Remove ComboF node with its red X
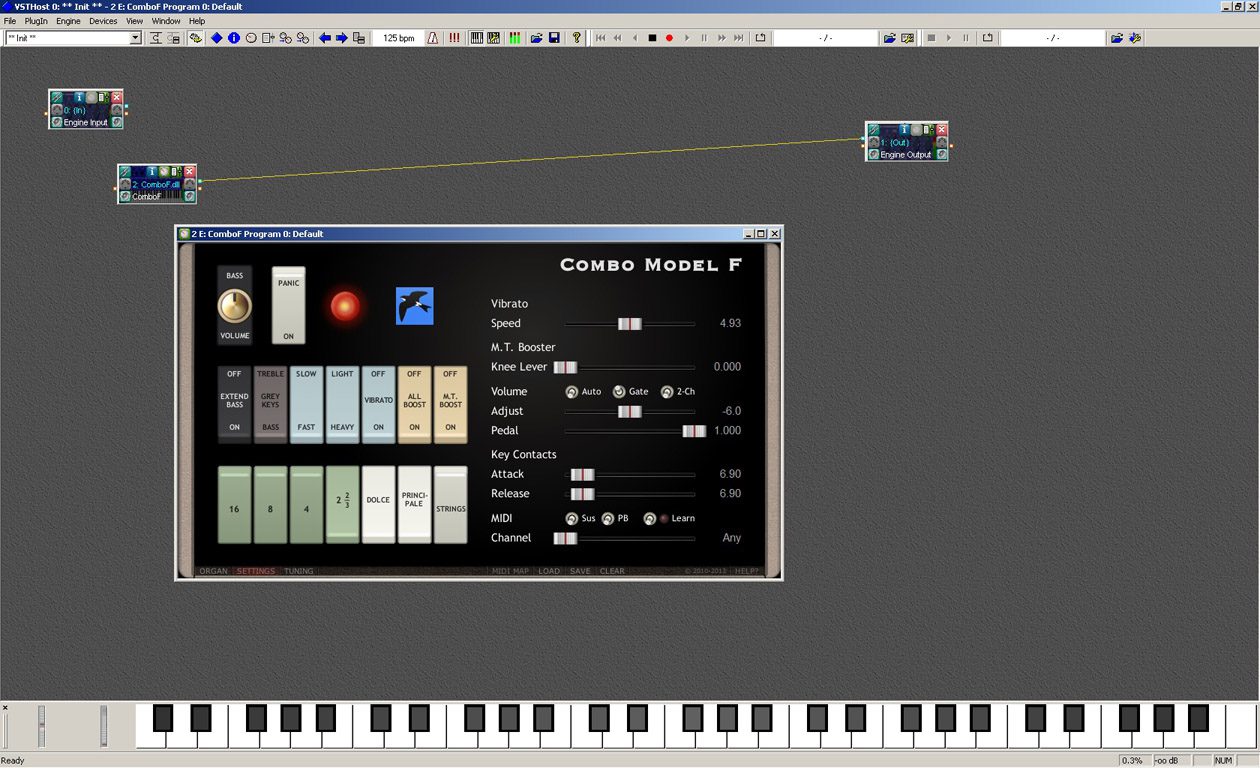Screen dimensions: 1260x768 coord(189,172)
